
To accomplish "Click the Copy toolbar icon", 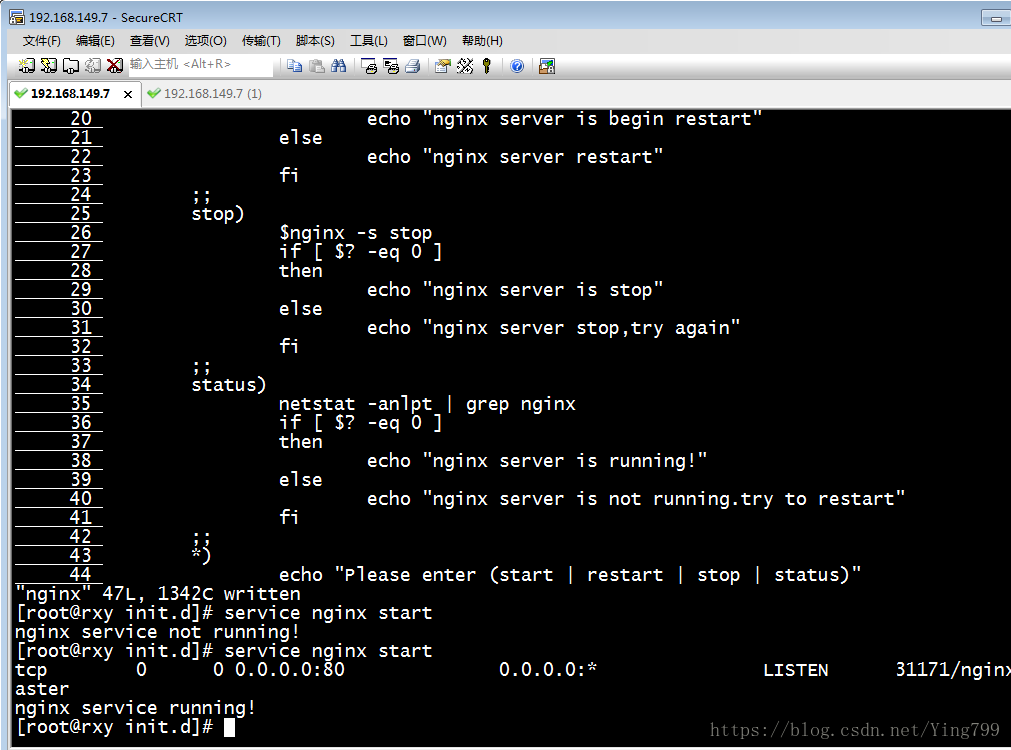I will click(295, 65).
